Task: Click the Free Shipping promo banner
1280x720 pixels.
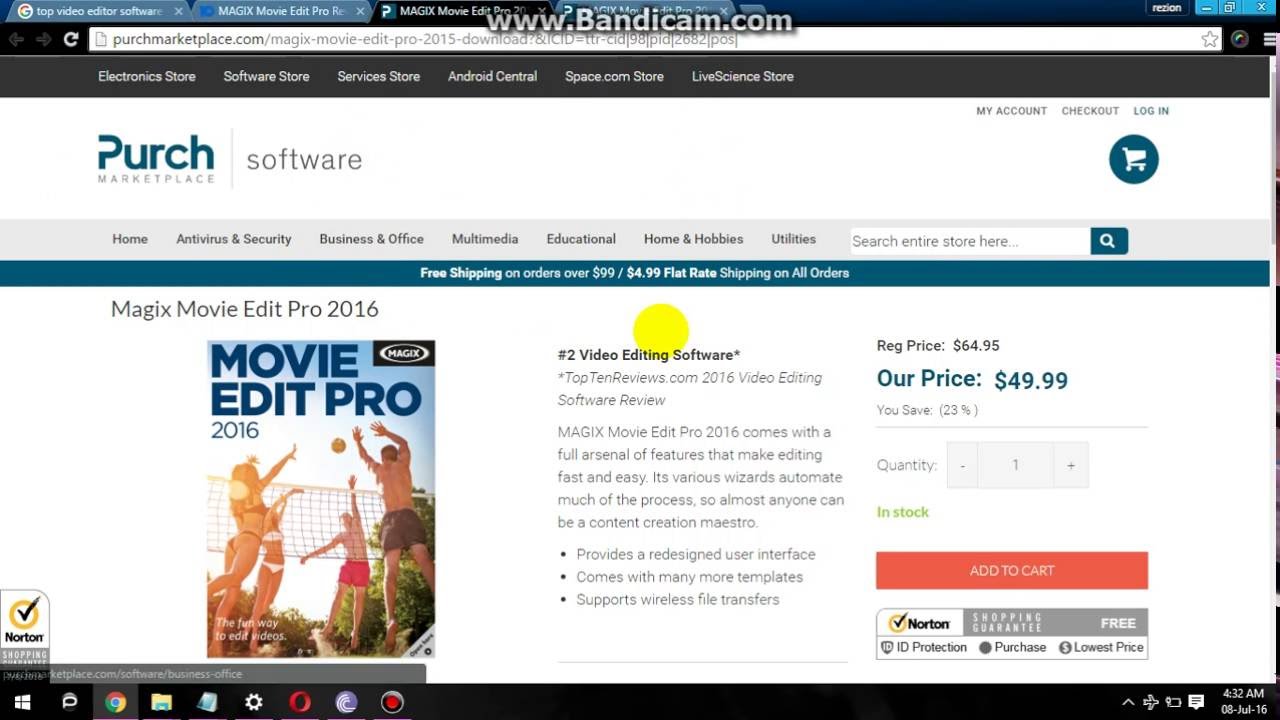Action: tap(635, 273)
